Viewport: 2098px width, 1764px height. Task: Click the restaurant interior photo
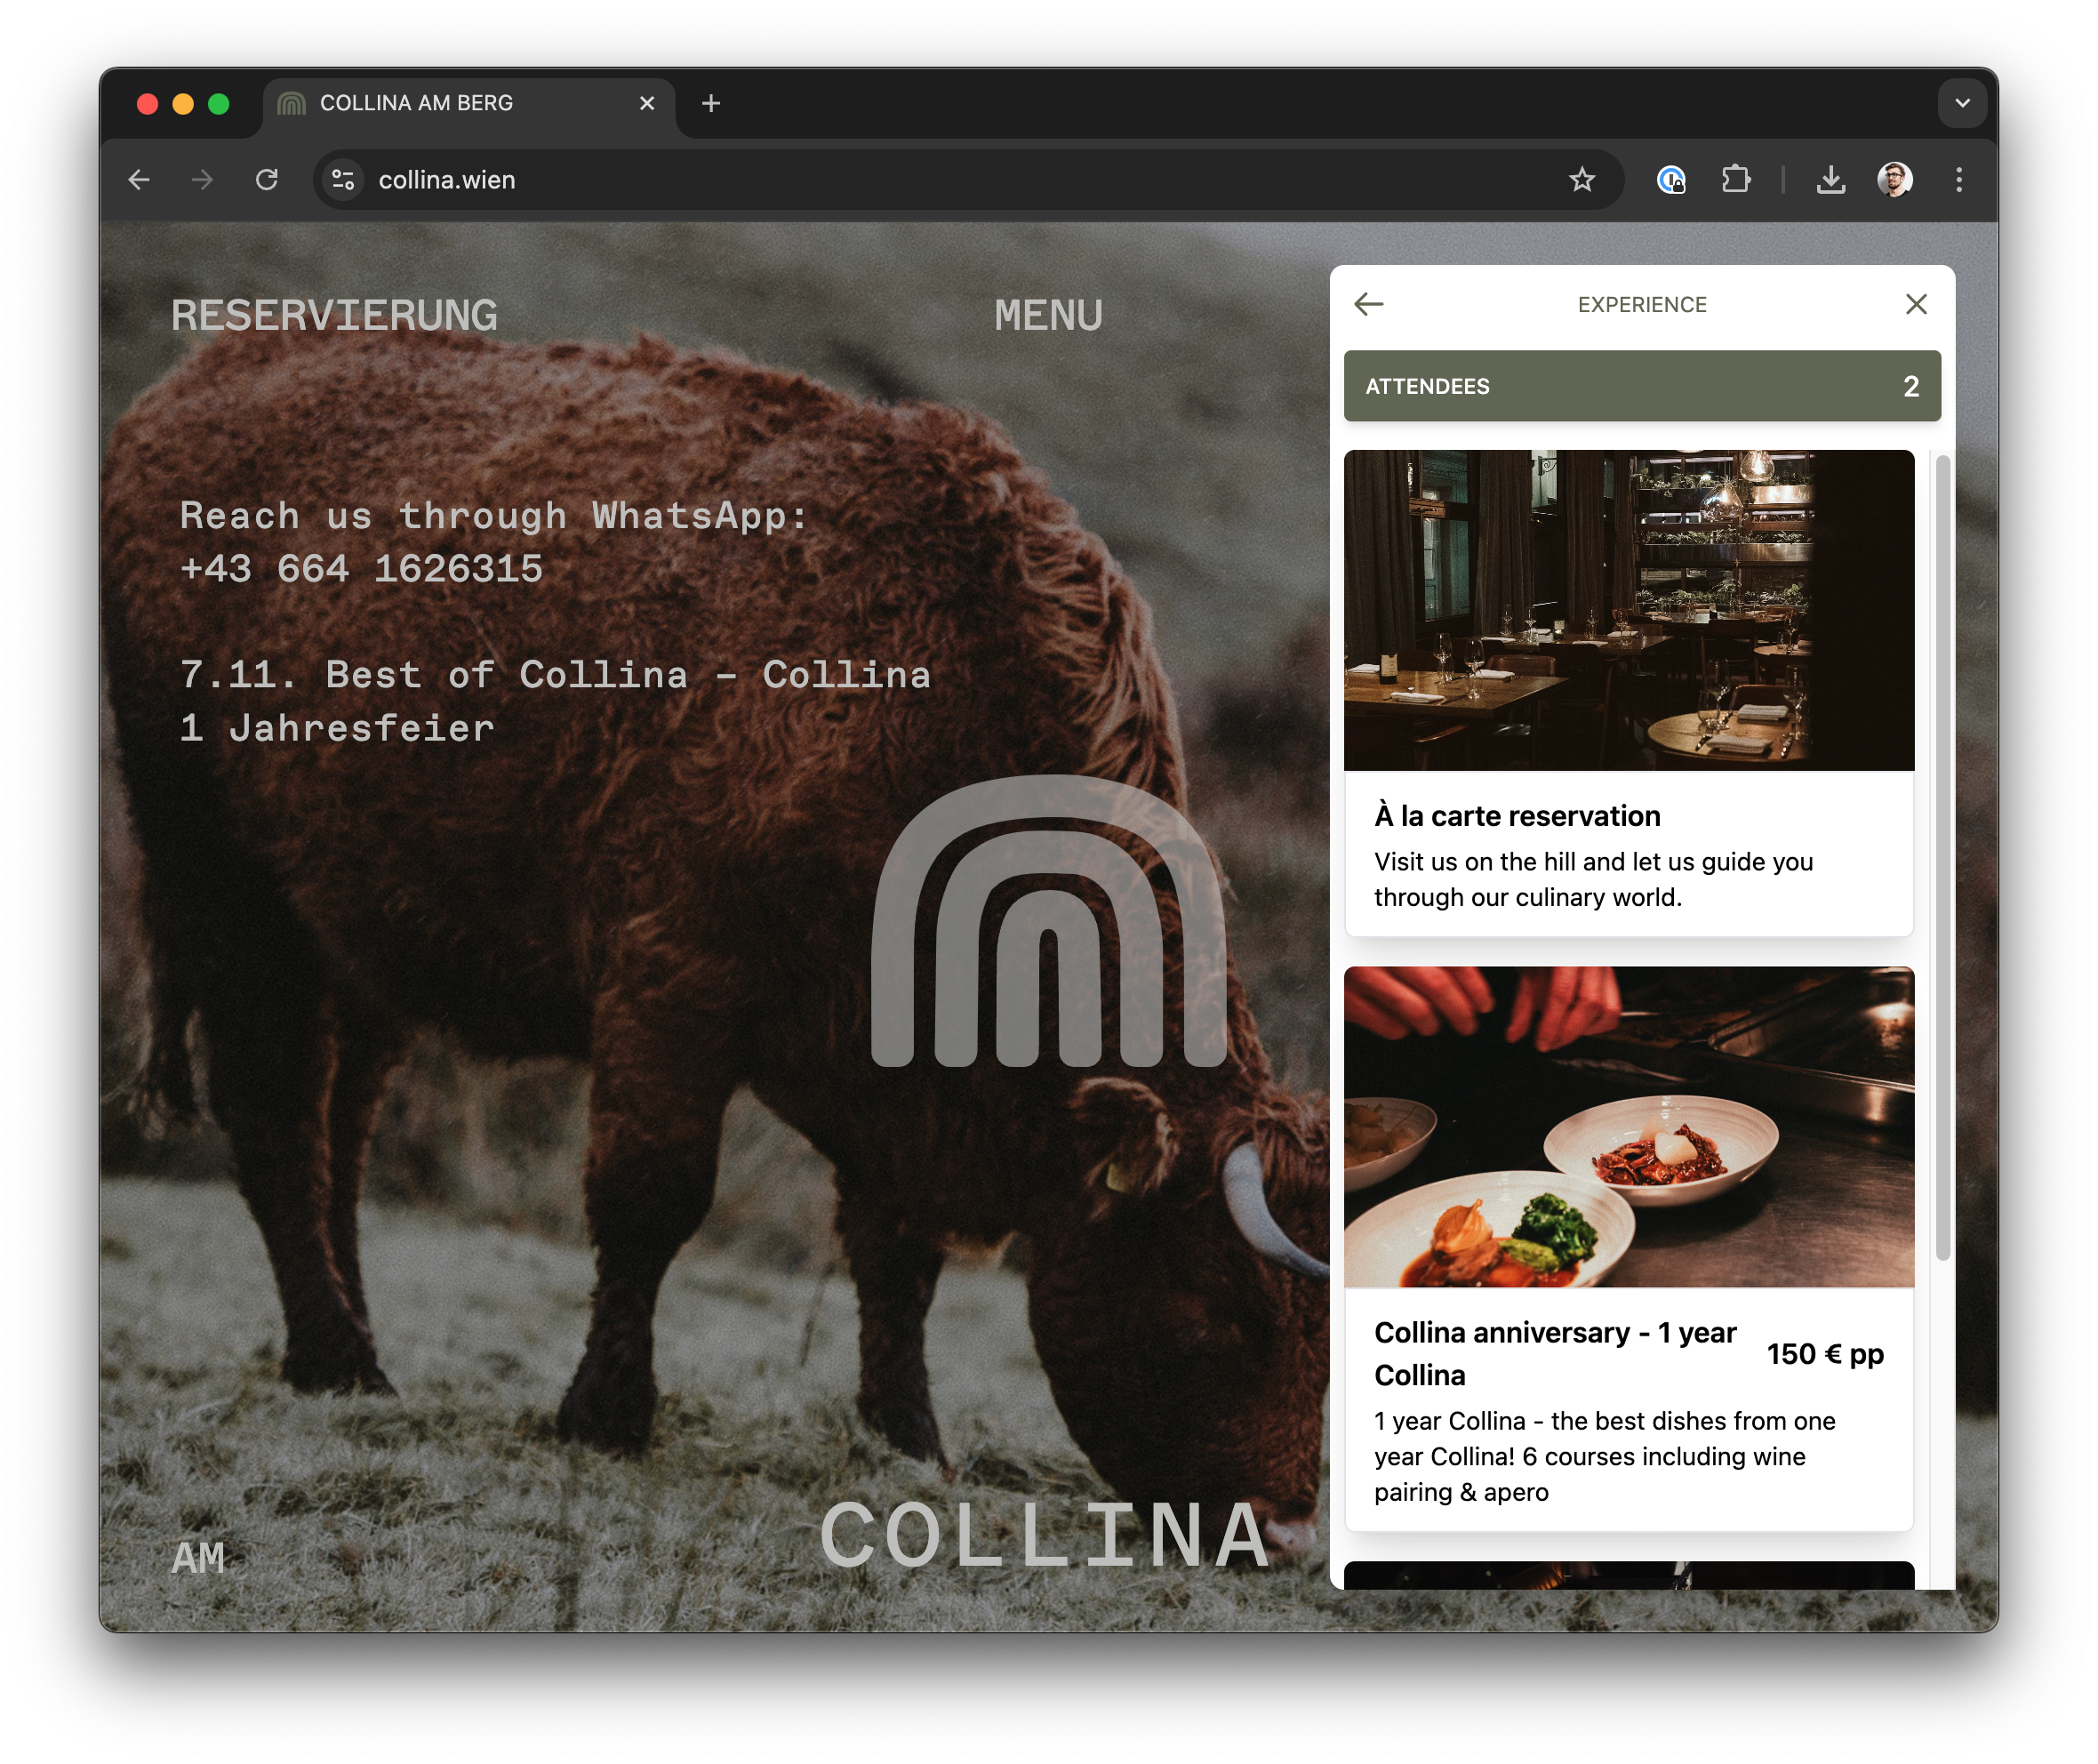(x=1628, y=610)
